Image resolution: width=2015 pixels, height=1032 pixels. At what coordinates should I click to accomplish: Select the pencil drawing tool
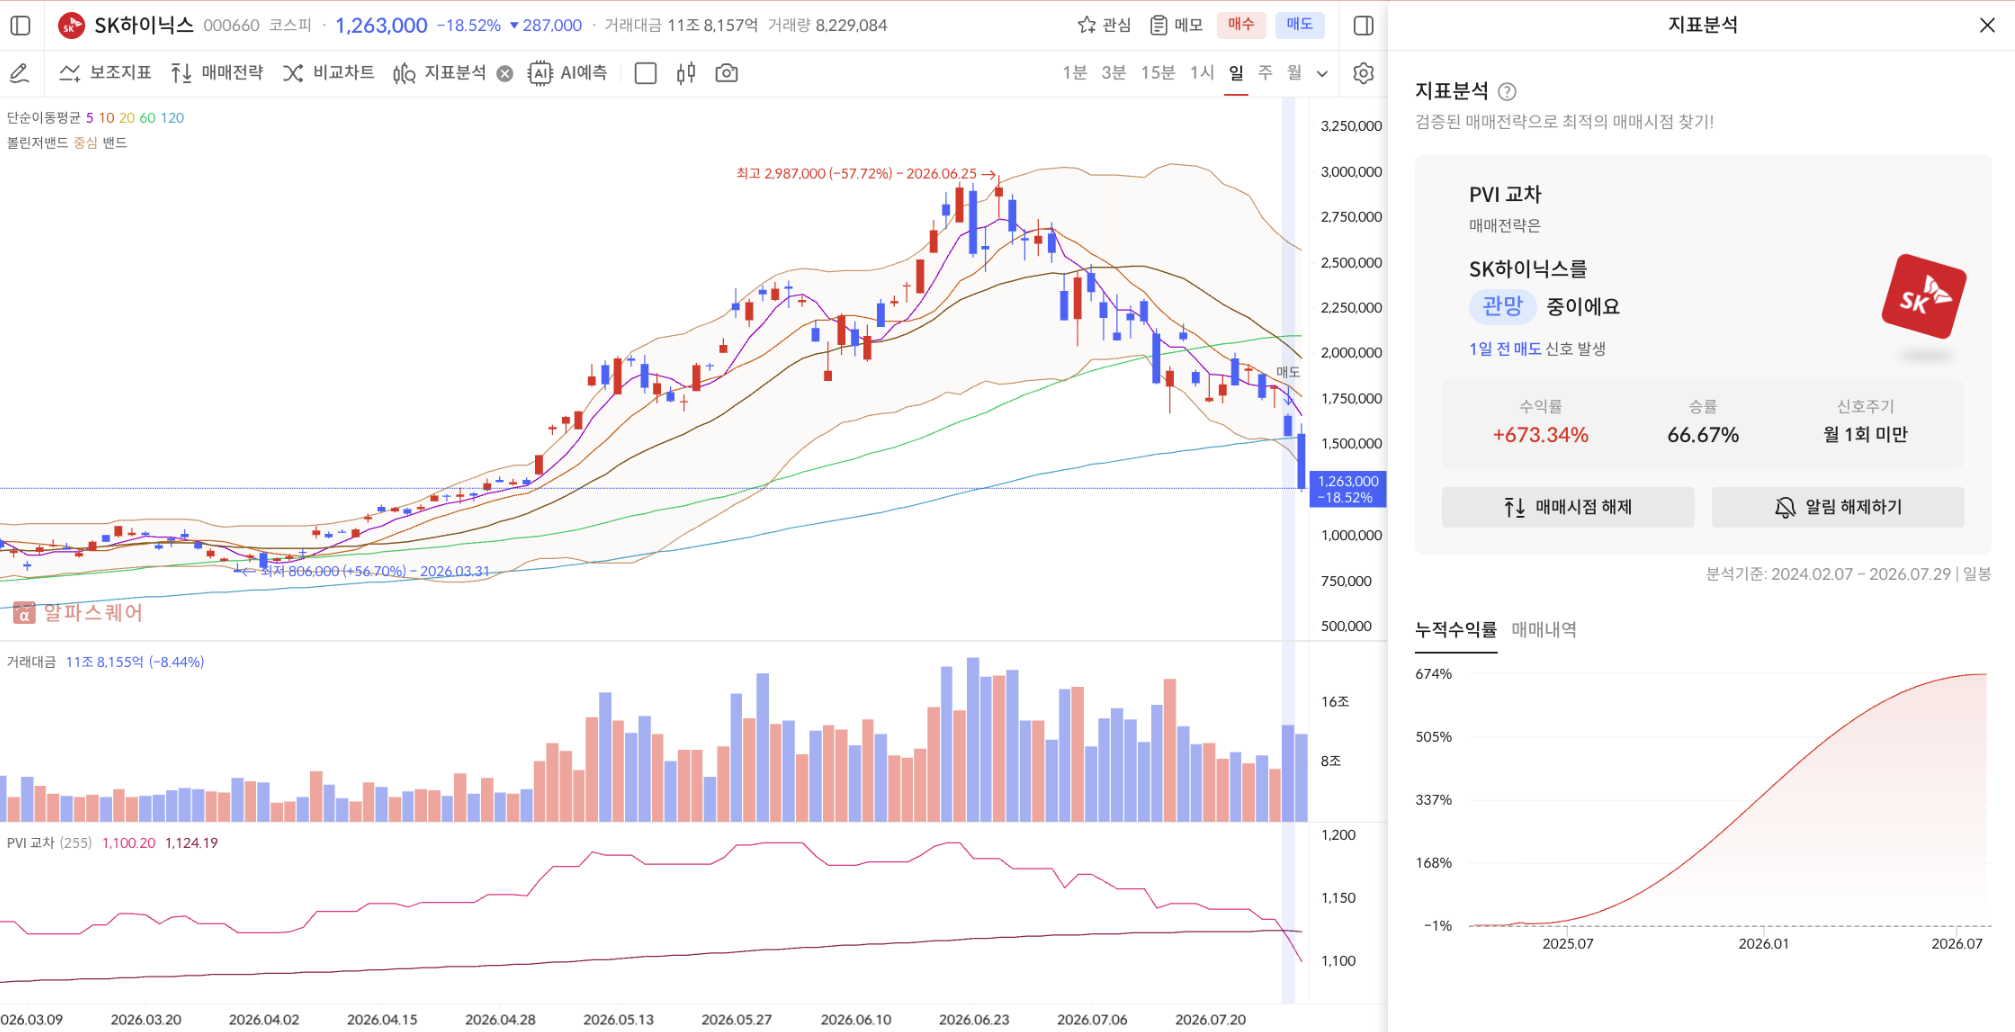19,73
